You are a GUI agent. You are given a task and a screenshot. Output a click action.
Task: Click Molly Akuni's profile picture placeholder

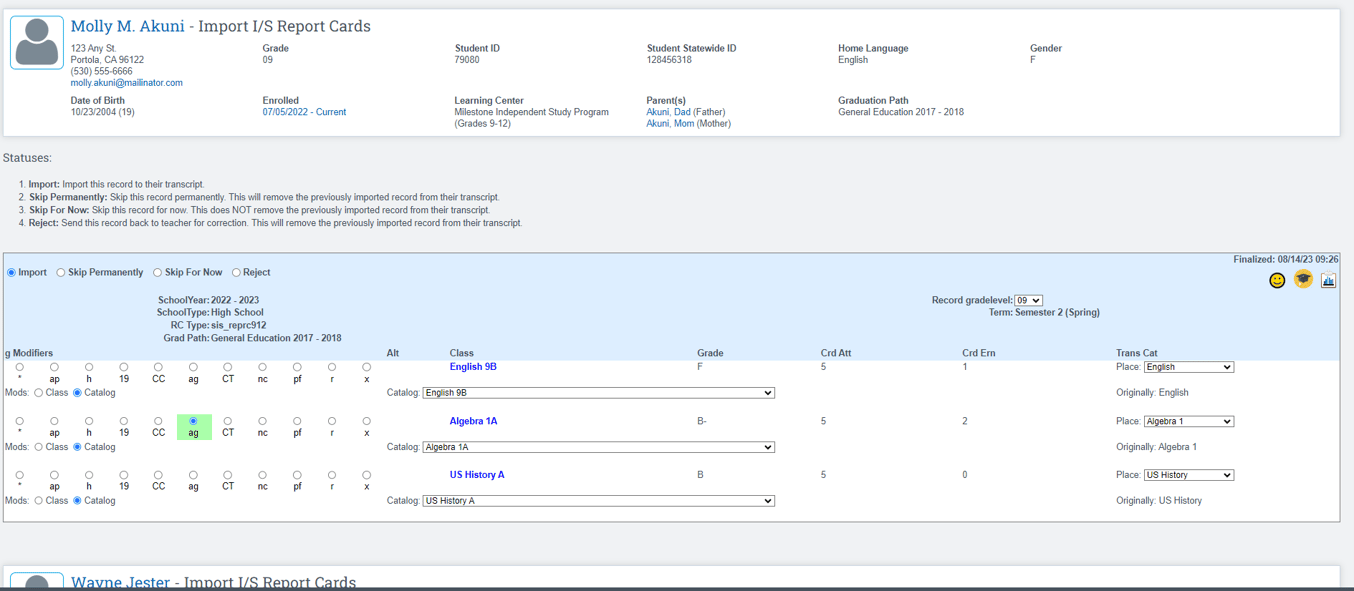coord(36,42)
